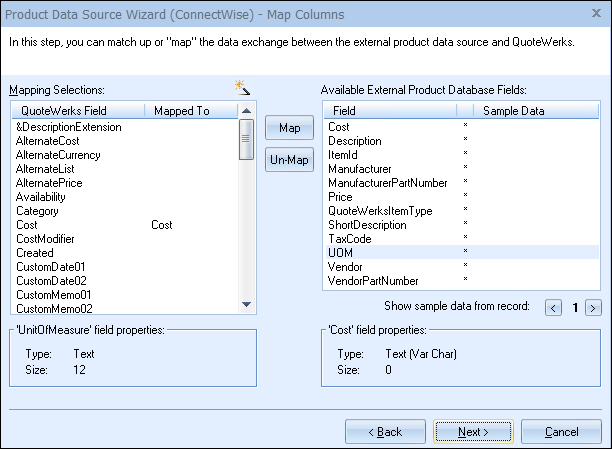Cancel the Product Data Source Wizard
This screenshot has width=612, height=449.
pyautogui.click(x=560, y=432)
